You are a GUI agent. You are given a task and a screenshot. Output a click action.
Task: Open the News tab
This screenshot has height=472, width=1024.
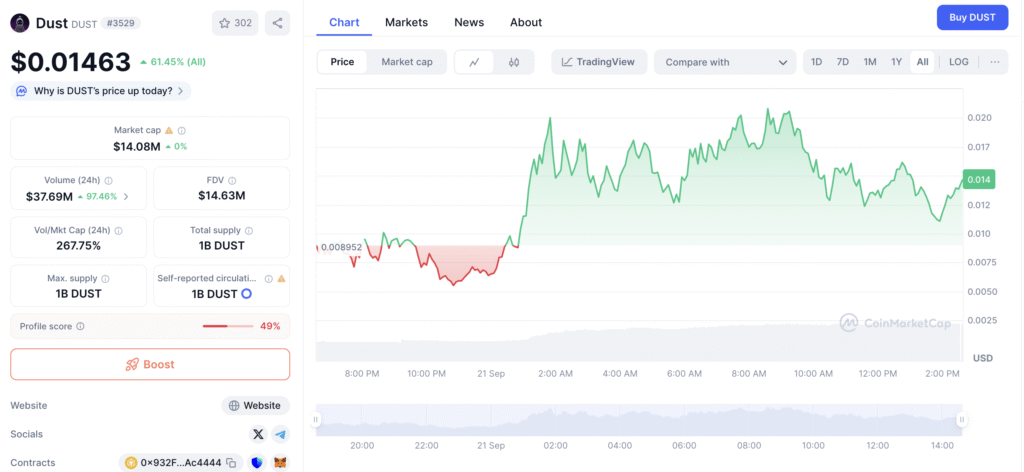[469, 22]
